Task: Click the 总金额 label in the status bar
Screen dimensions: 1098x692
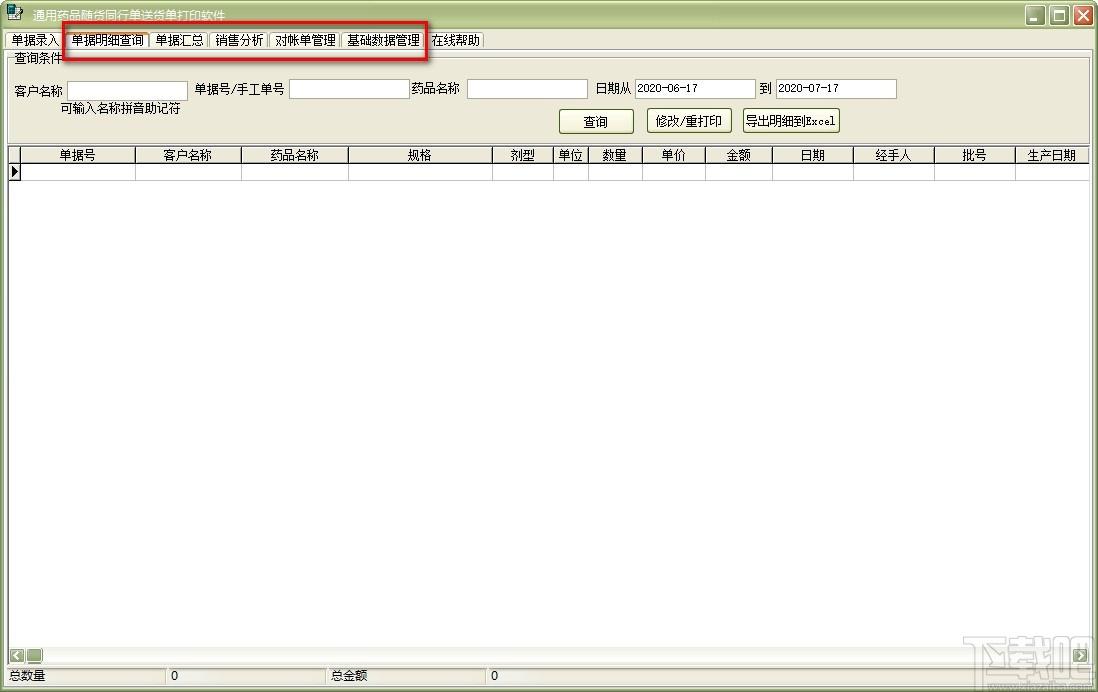Action: 349,676
